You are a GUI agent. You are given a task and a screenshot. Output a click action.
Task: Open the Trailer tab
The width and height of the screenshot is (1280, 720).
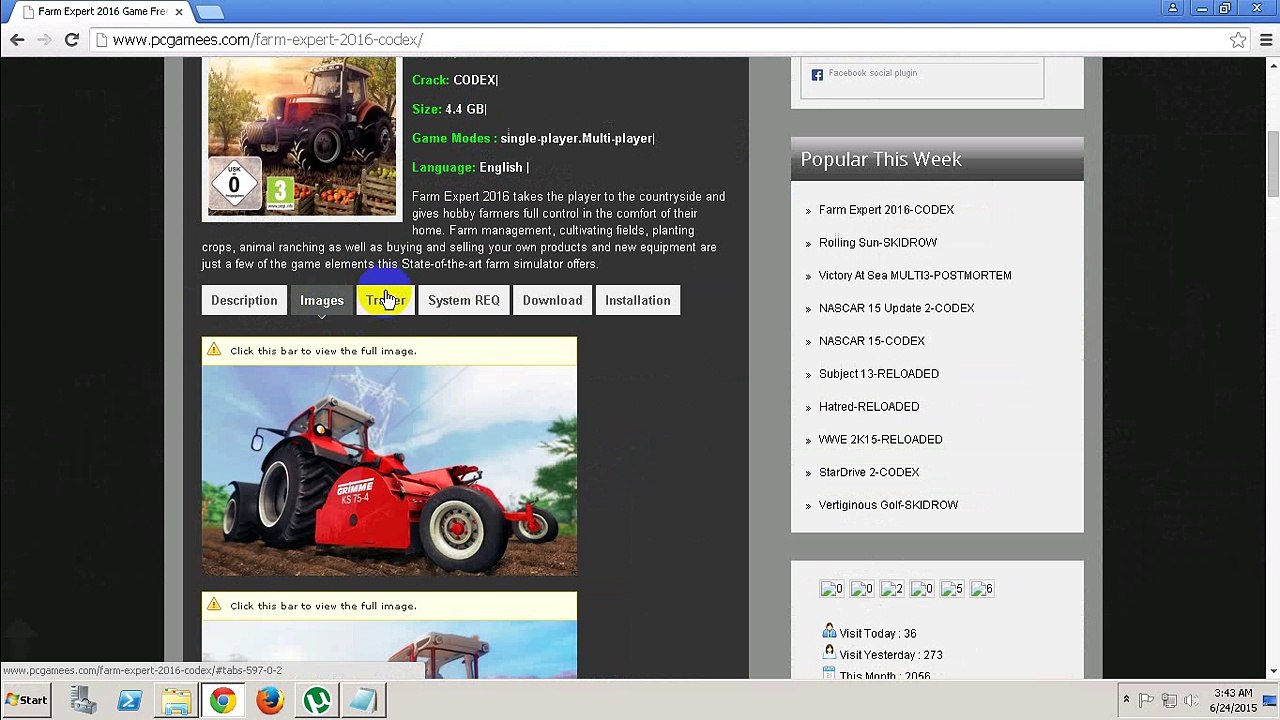tap(386, 300)
